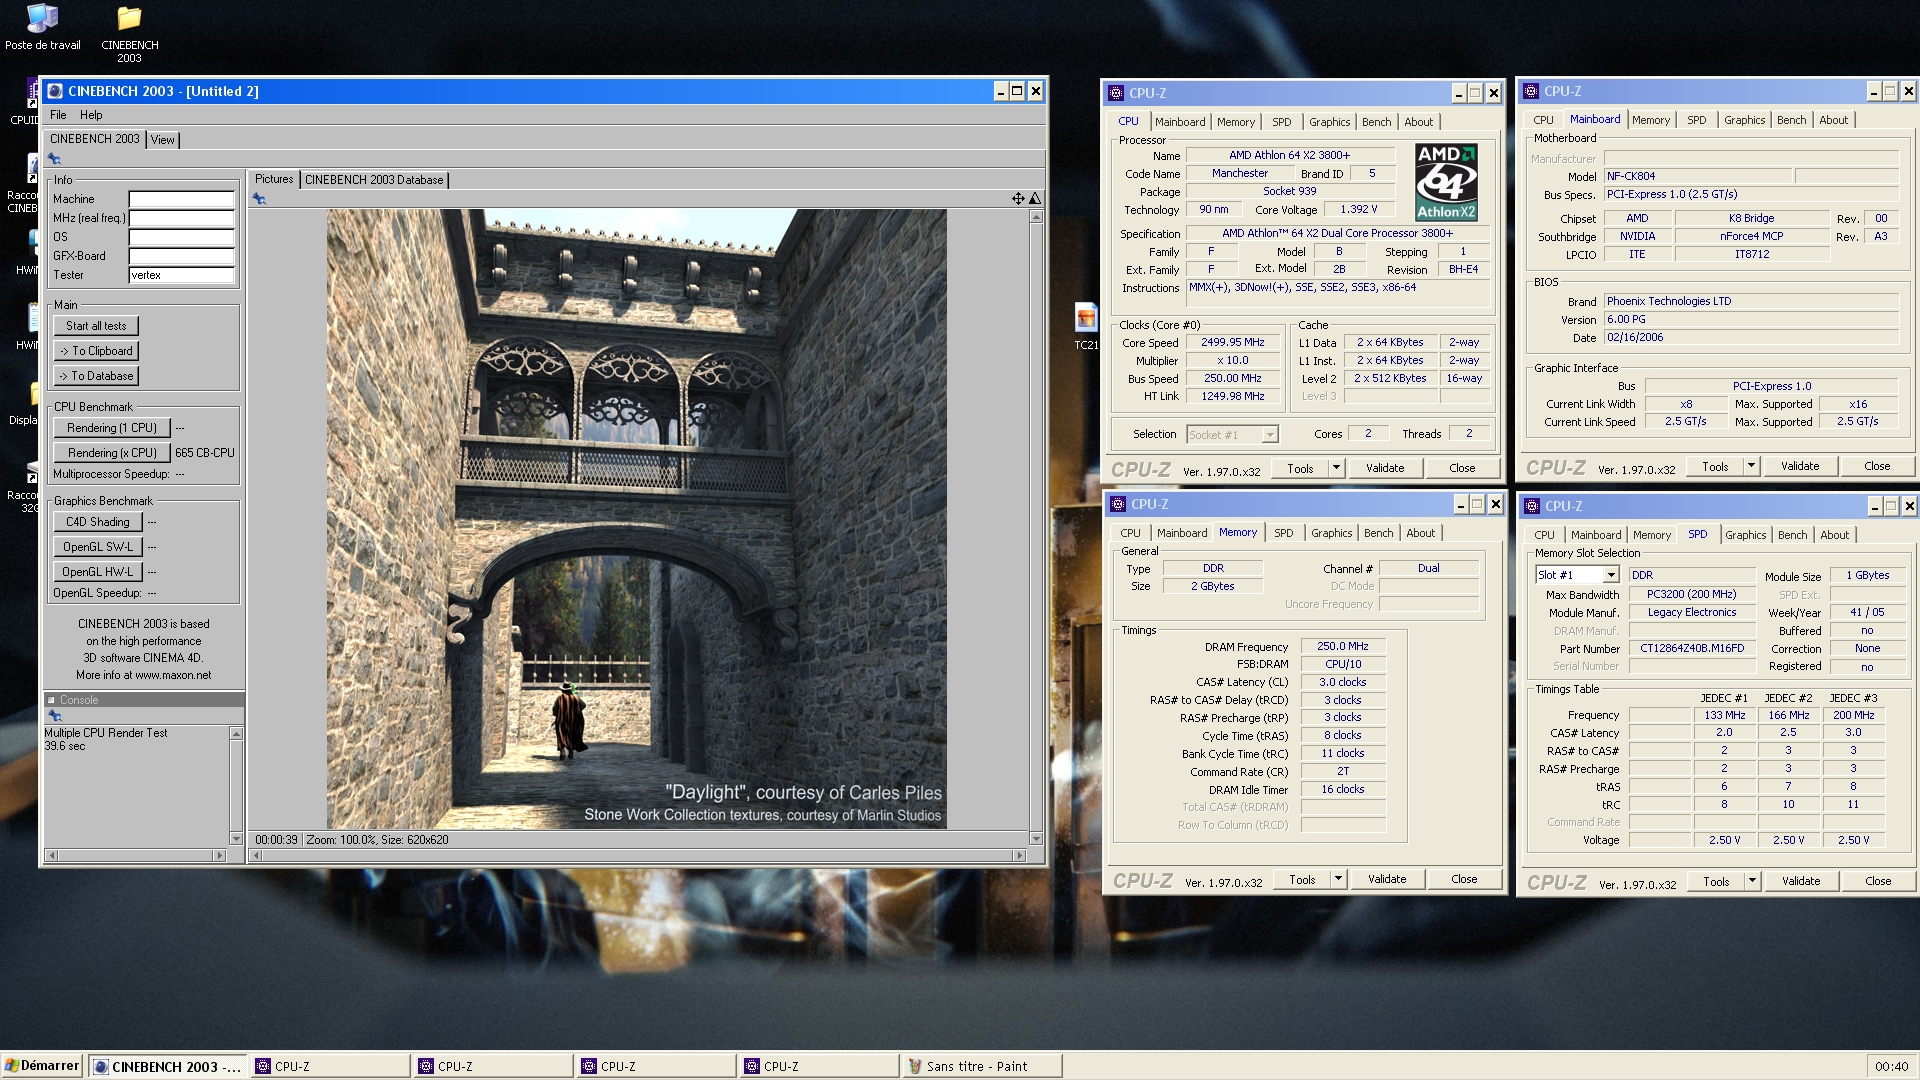Image resolution: width=1920 pixels, height=1080 pixels.
Task: Click the Console header collapse square
Action: (x=51, y=700)
